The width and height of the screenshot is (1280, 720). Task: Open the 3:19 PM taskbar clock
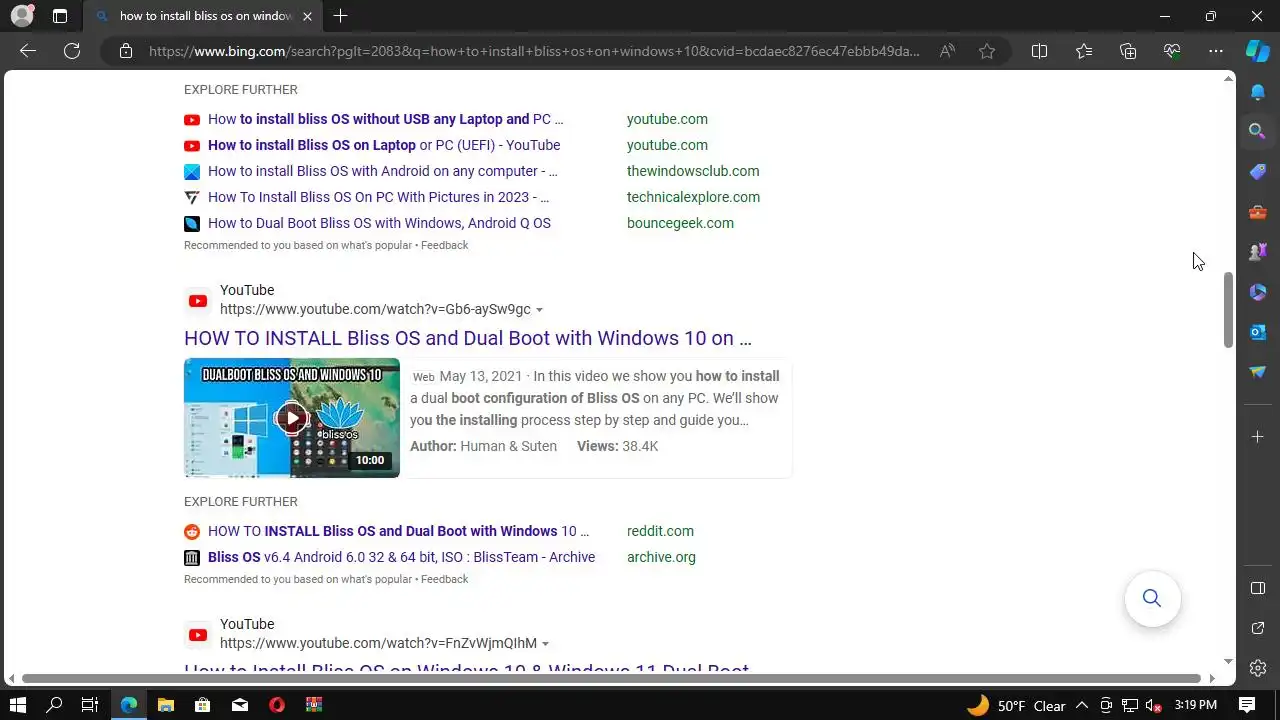pos(1196,705)
